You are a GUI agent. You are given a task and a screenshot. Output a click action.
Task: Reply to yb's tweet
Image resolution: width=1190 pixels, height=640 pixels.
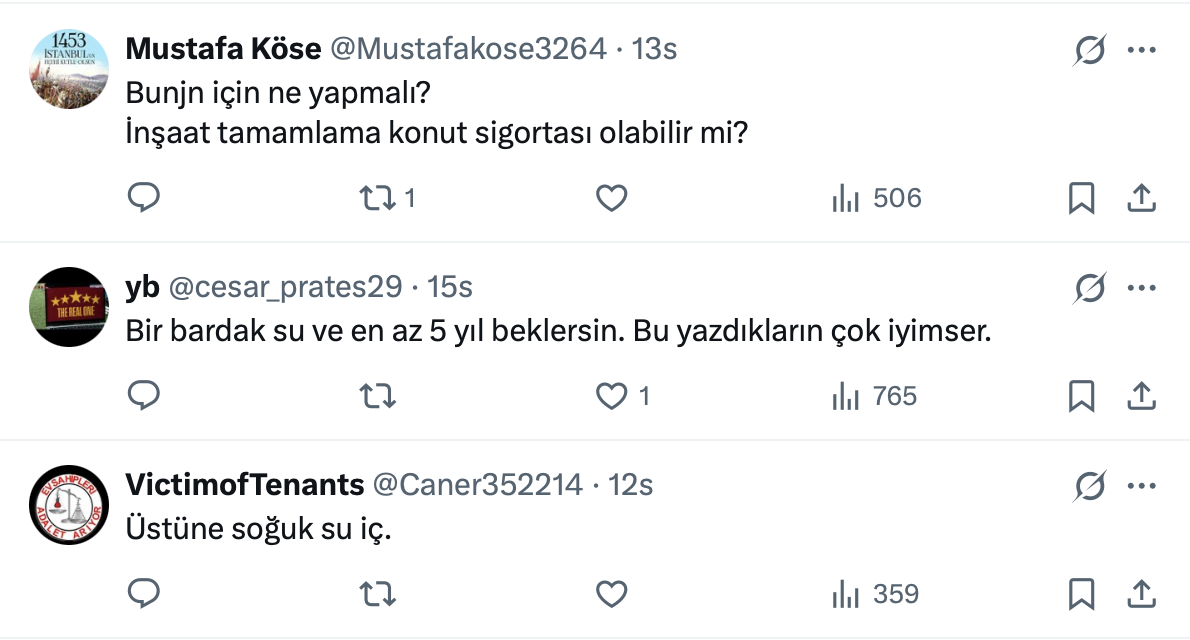pyautogui.click(x=145, y=397)
